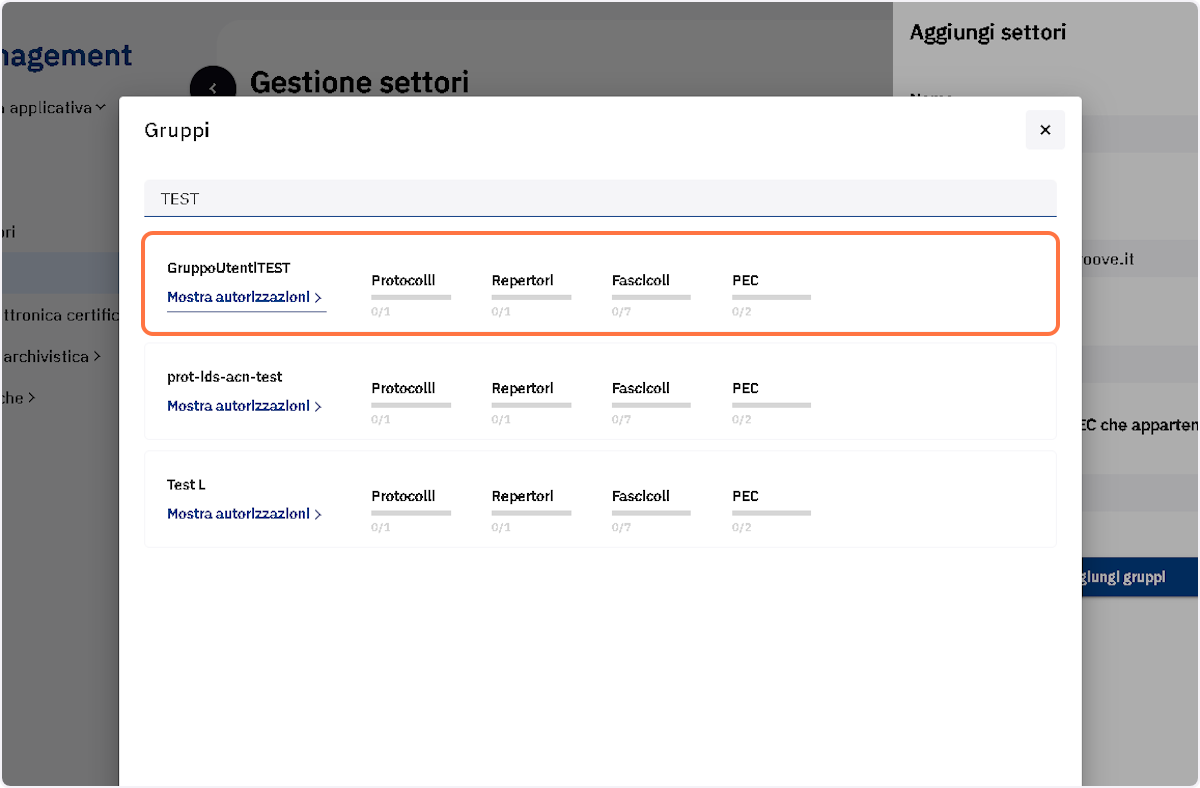Click Repertori progress bar of GruppoUtentiTEST
1200x788 pixels.
[531, 297]
